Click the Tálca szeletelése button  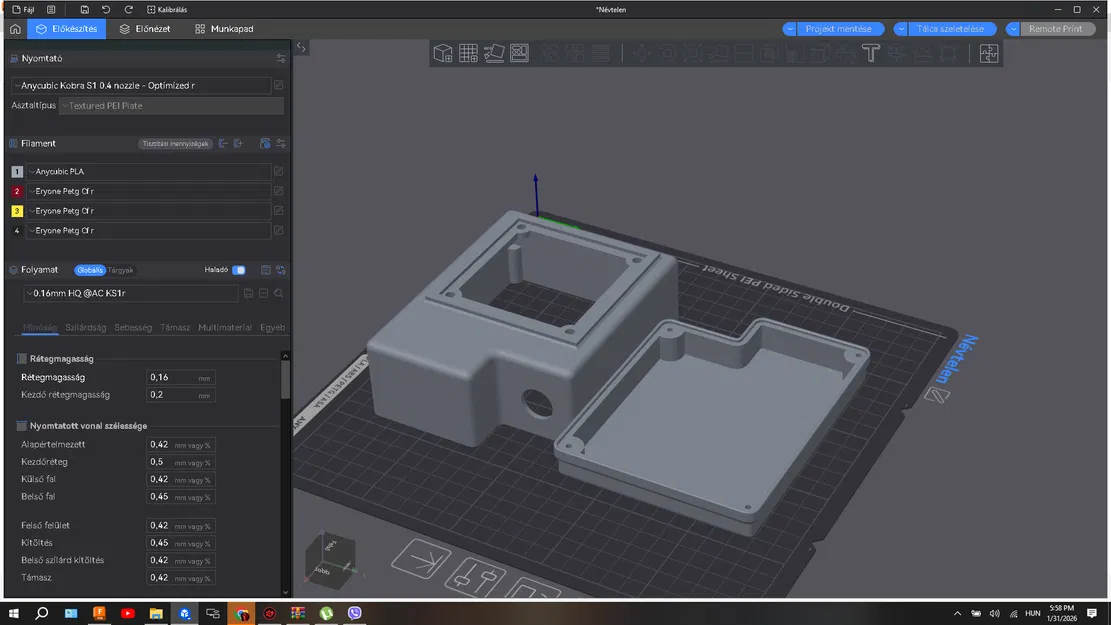950,29
